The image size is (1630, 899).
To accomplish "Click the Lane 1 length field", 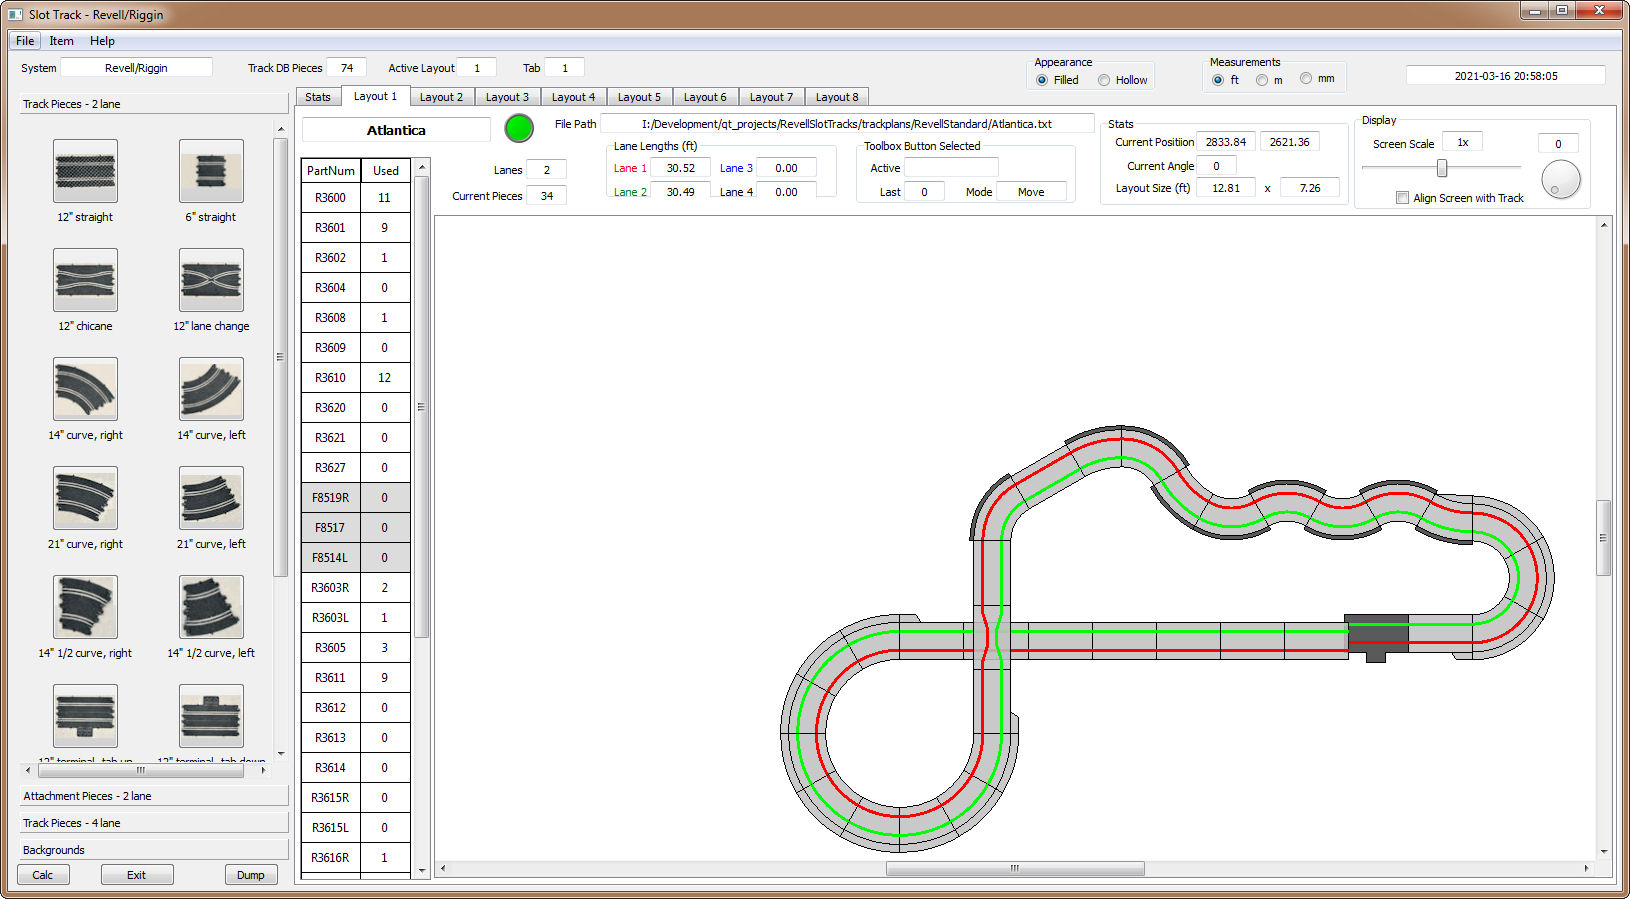I will coord(681,168).
